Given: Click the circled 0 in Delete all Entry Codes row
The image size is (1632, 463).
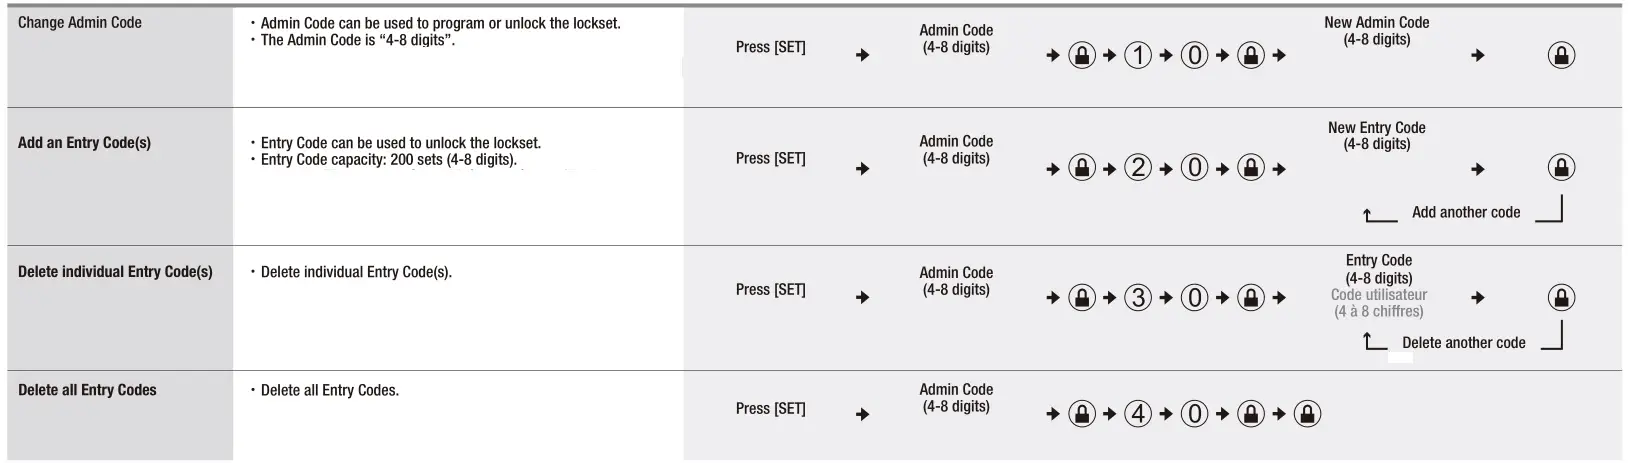Looking at the screenshot, I should [1194, 414].
